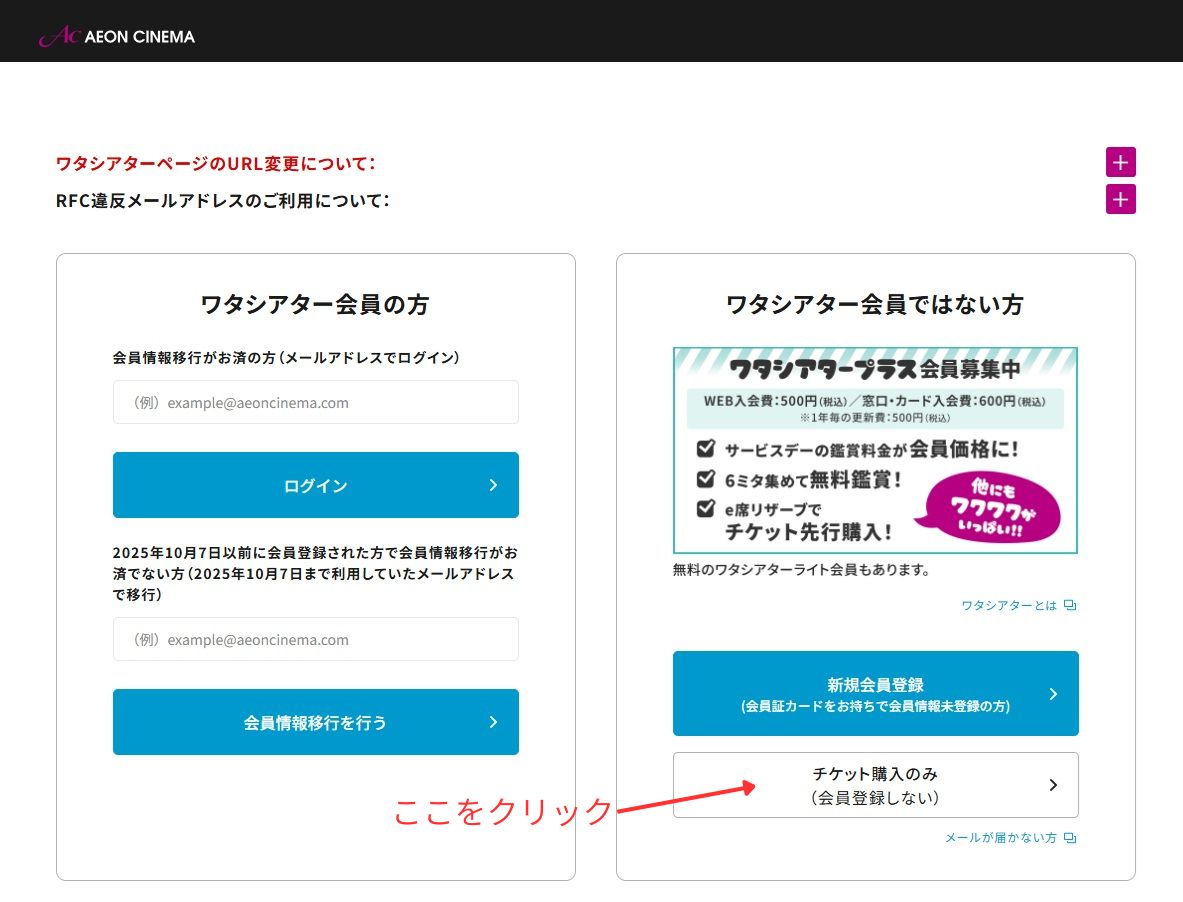Image resolution: width=1183 pixels, height=902 pixels.
Task: Focus the login email address field
Action: [x=315, y=402]
